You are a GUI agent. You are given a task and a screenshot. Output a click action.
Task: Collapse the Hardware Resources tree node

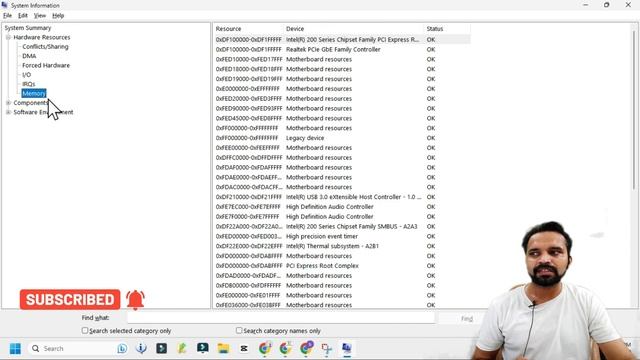8,37
